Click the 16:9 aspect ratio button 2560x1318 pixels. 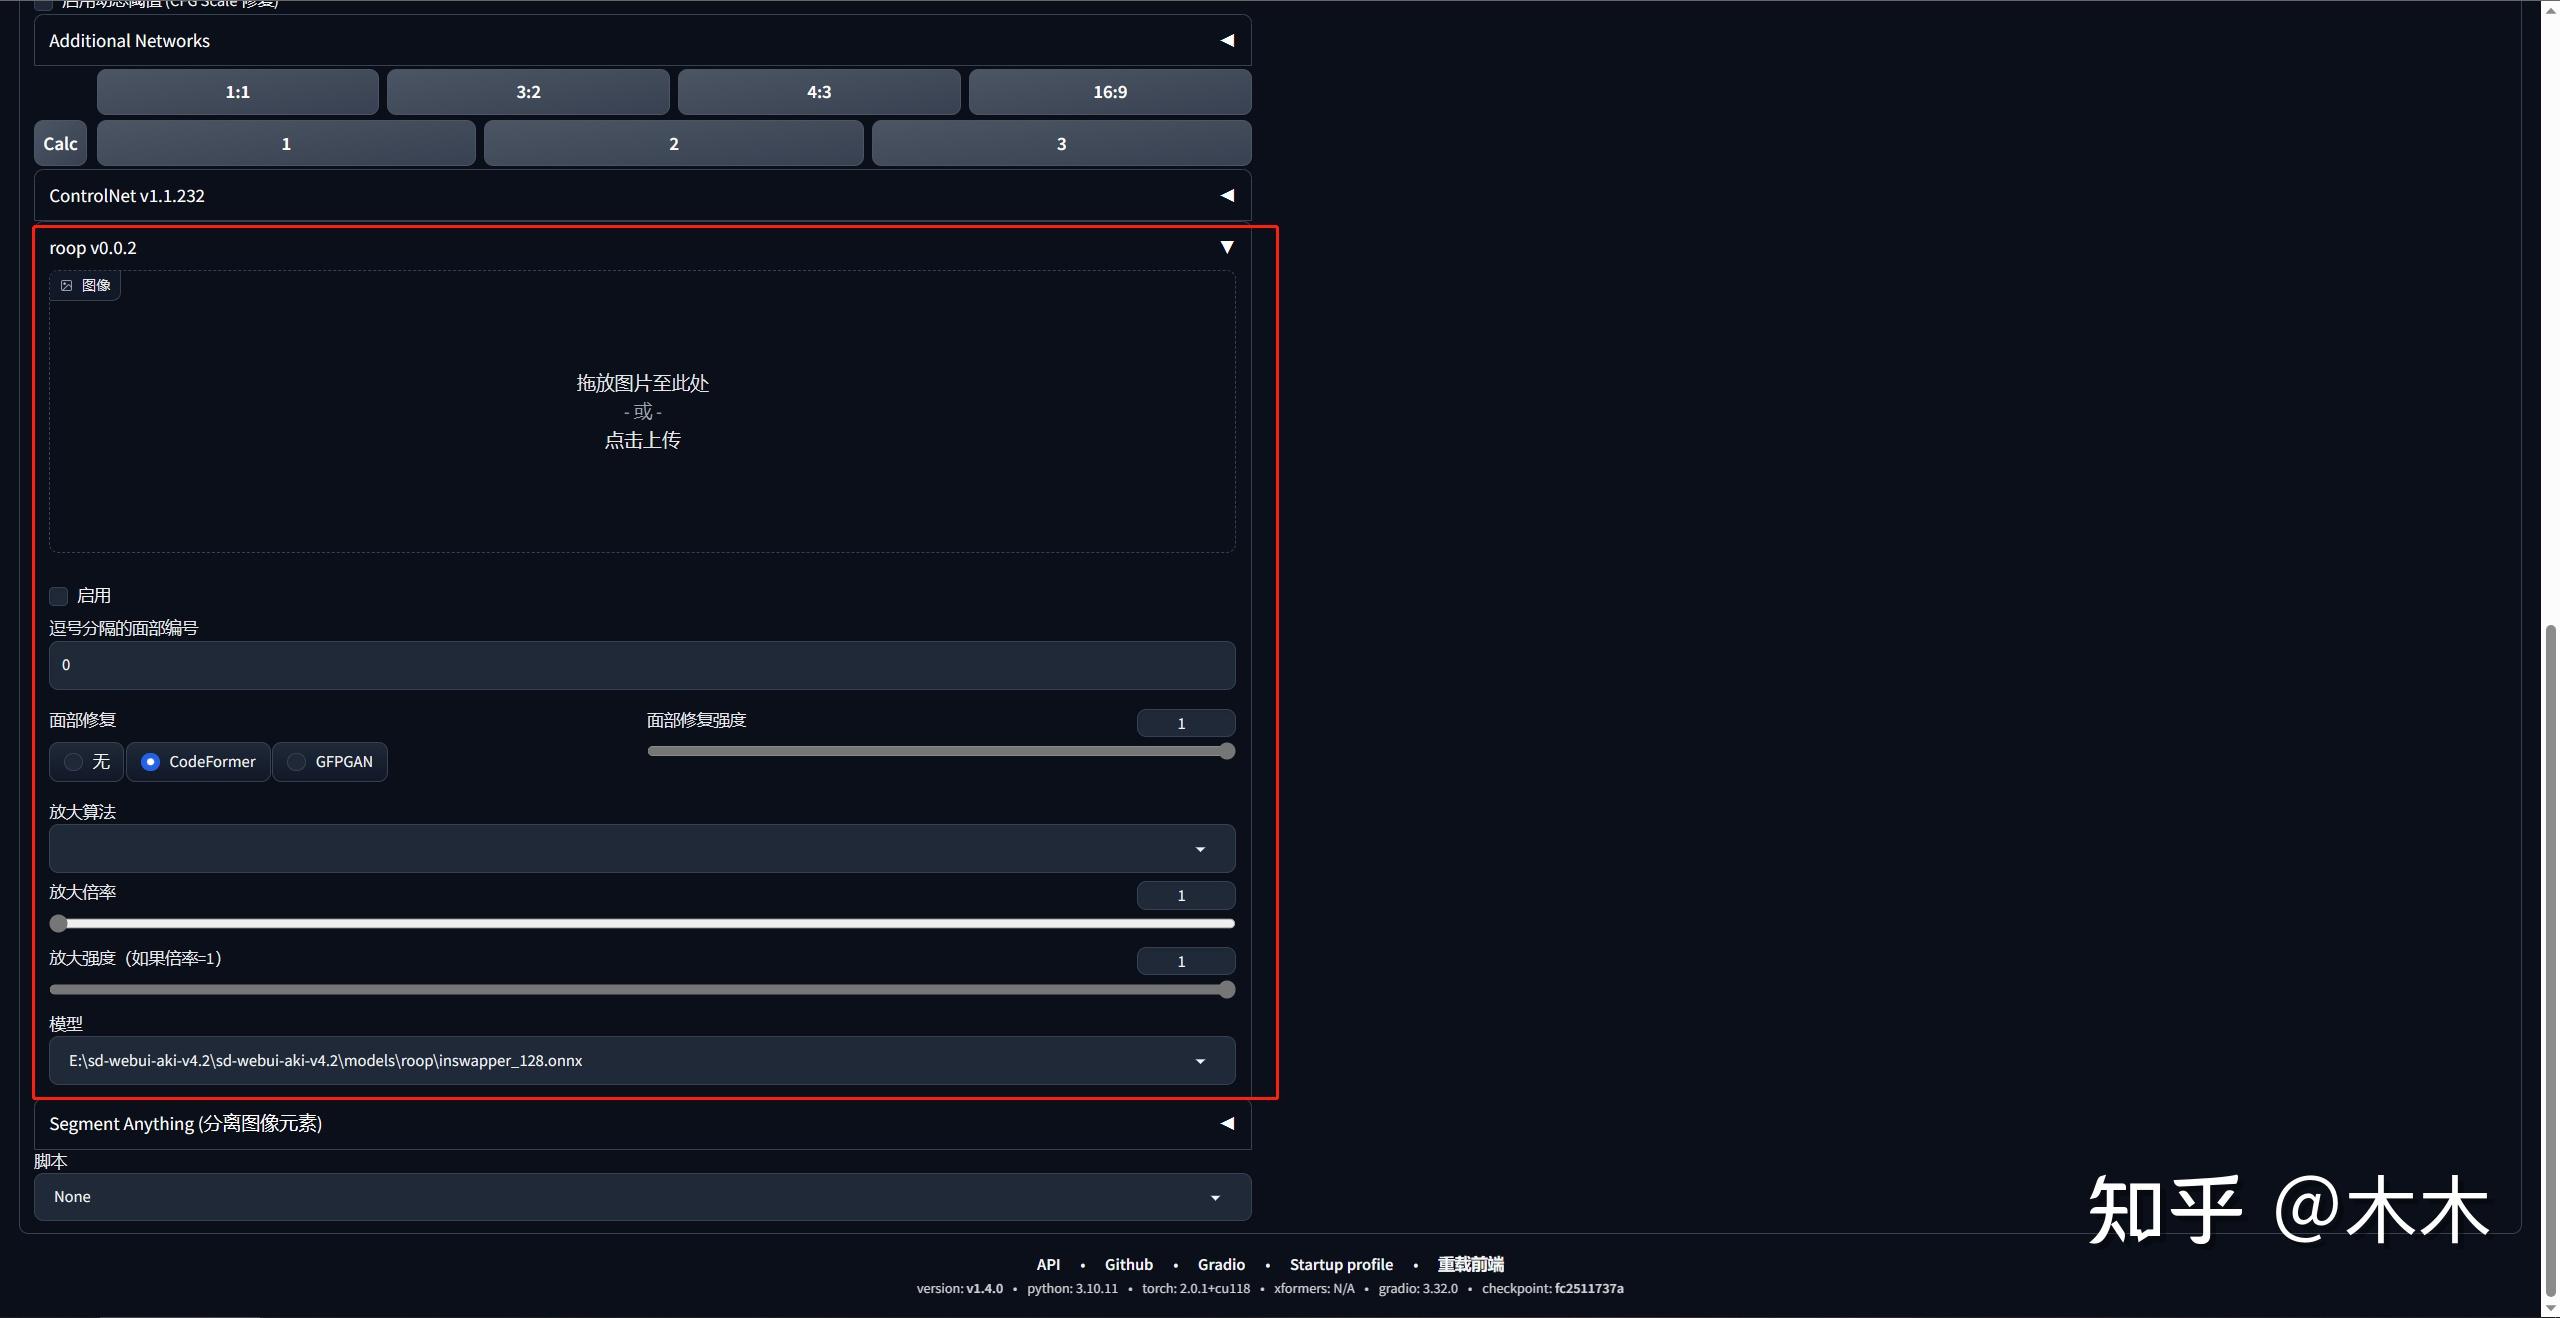click(1109, 92)
